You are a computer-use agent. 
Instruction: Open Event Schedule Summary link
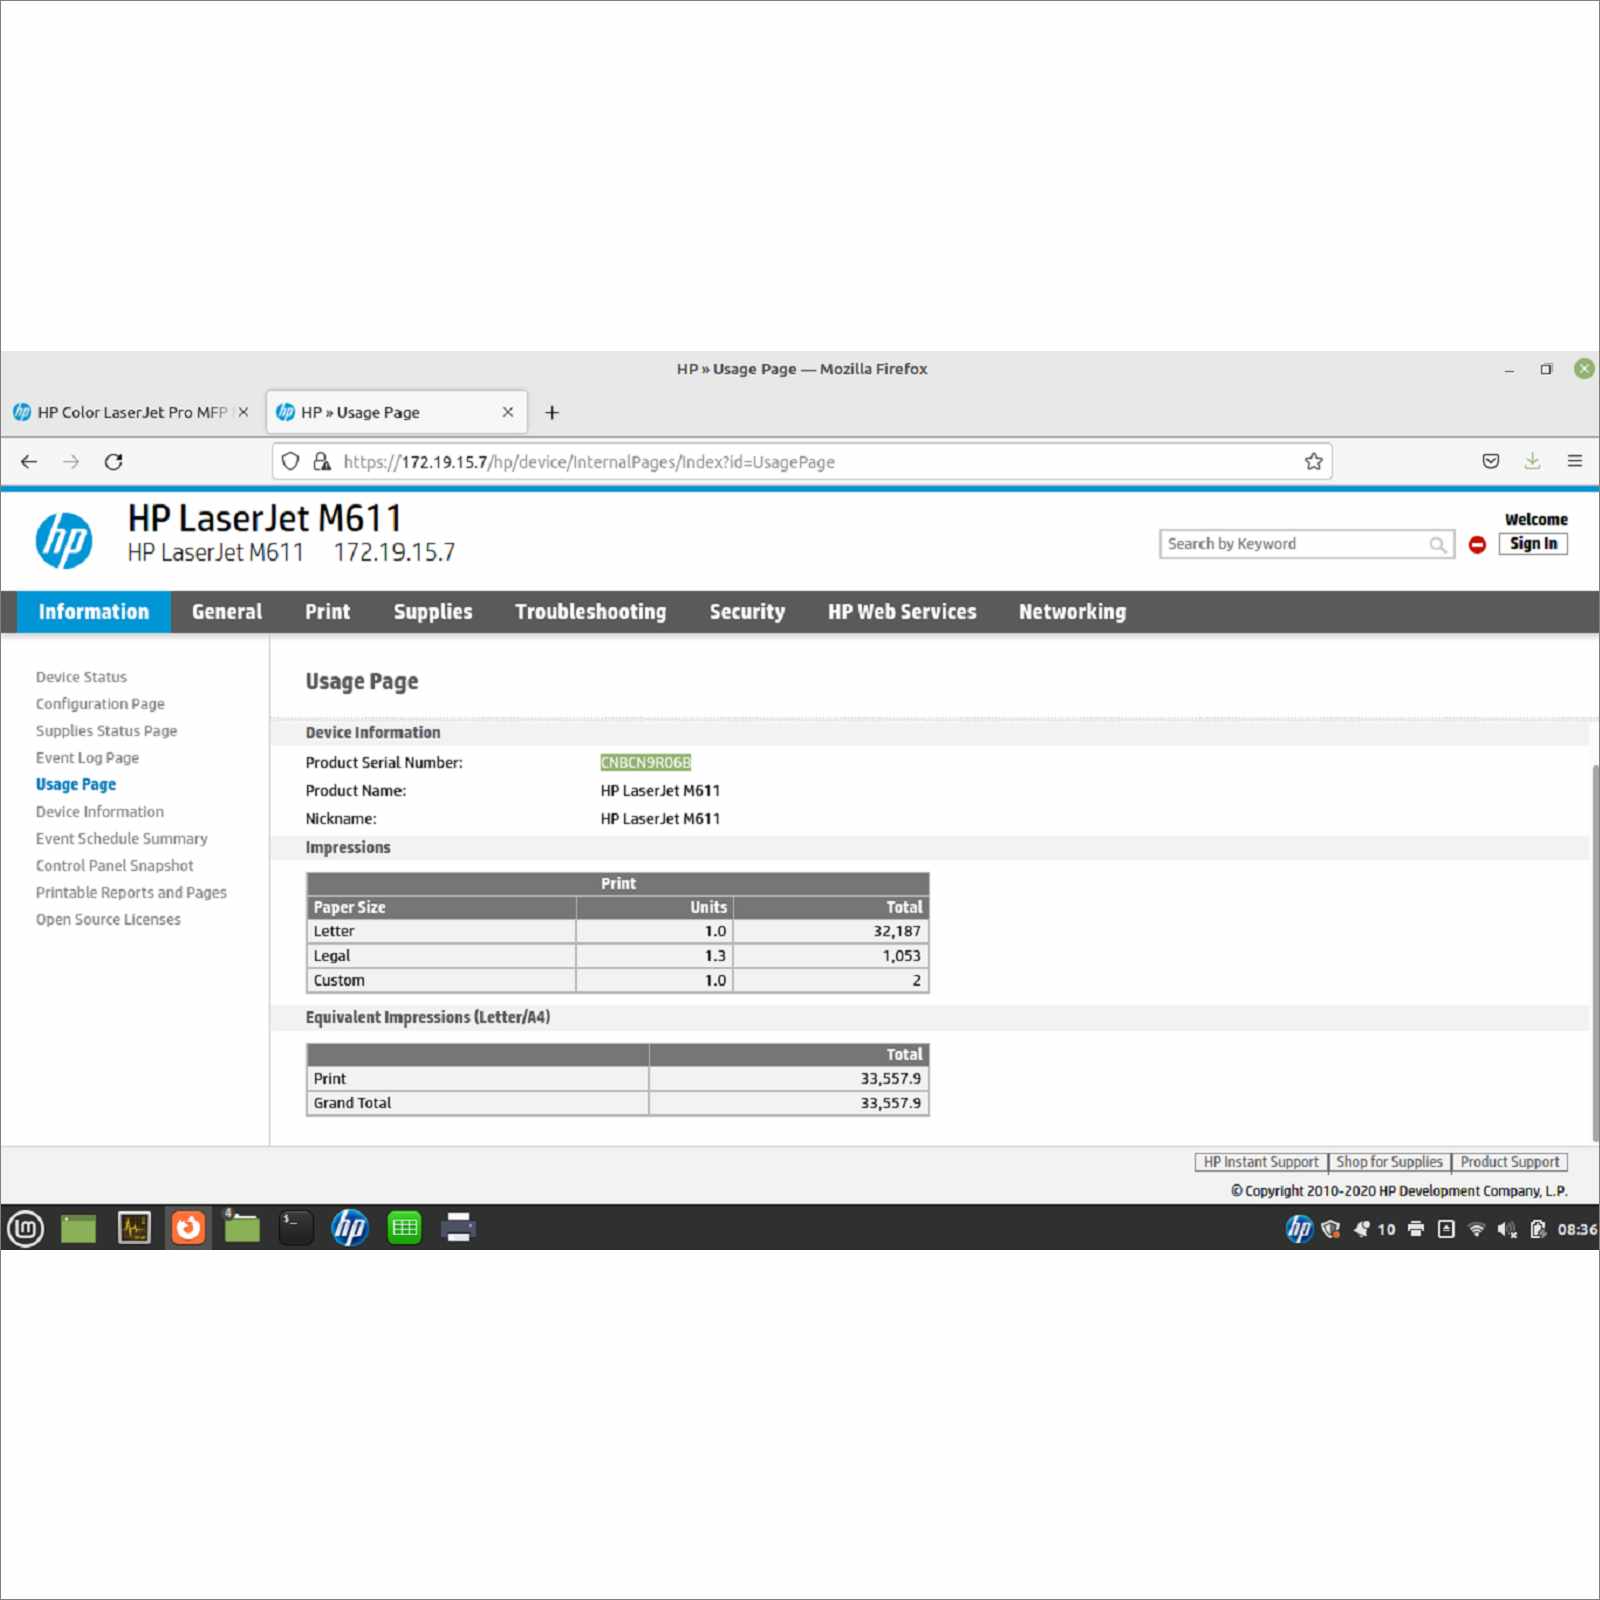(x=122, y=839)
